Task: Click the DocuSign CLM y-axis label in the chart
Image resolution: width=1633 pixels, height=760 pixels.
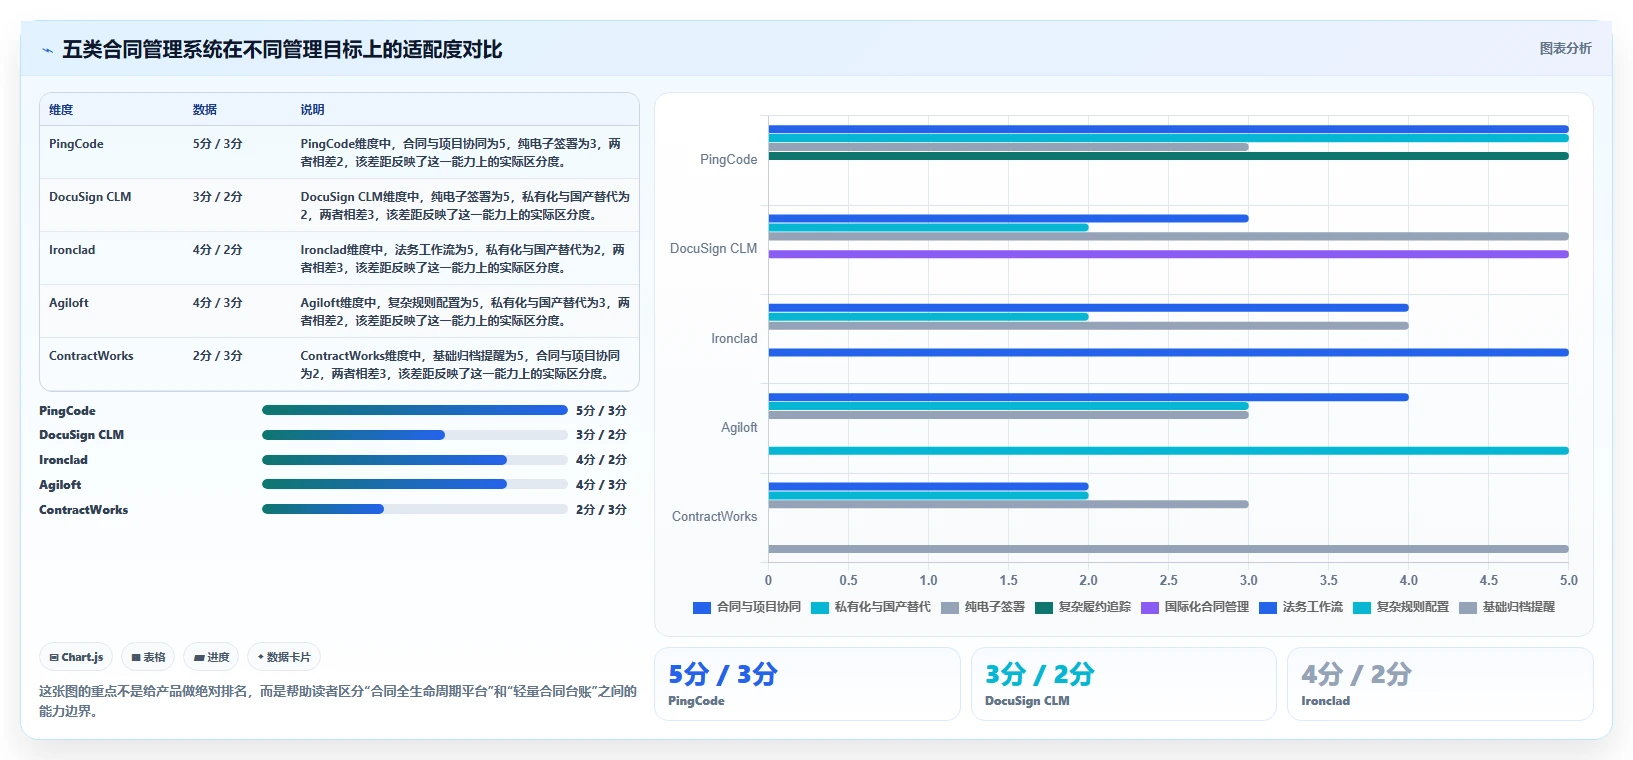Action: (714, 249)
